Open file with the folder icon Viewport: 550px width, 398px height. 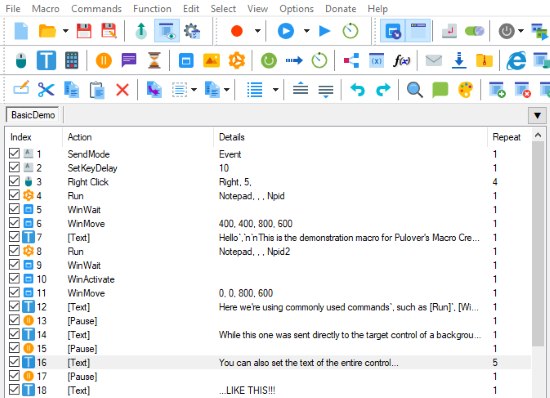(47, 31)
